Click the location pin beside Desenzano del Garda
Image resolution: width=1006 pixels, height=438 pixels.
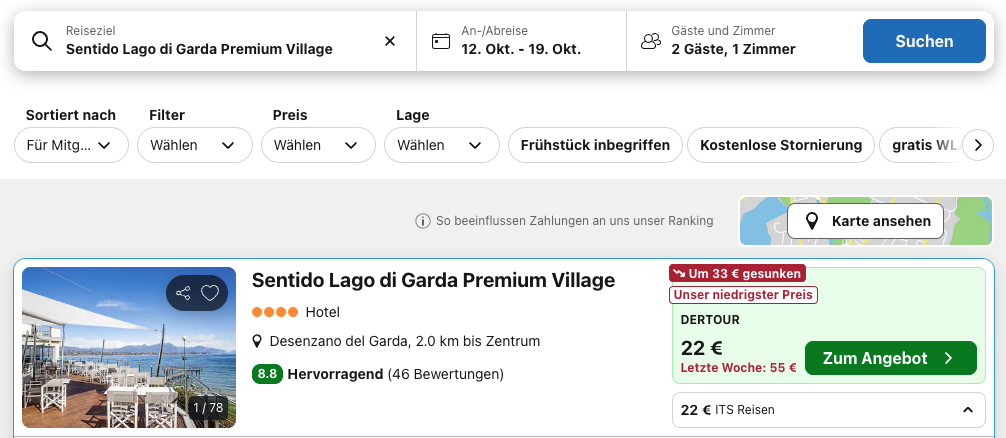pyautogui.click(x=257, y=341)
